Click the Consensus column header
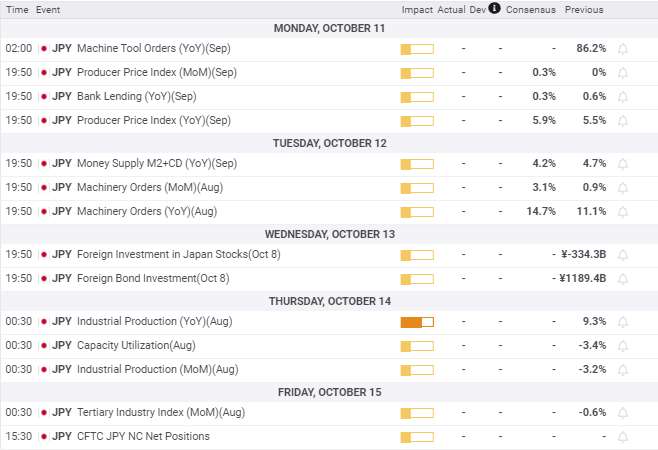Viewport: 658px width, 450px height. (x=530, y=10)
